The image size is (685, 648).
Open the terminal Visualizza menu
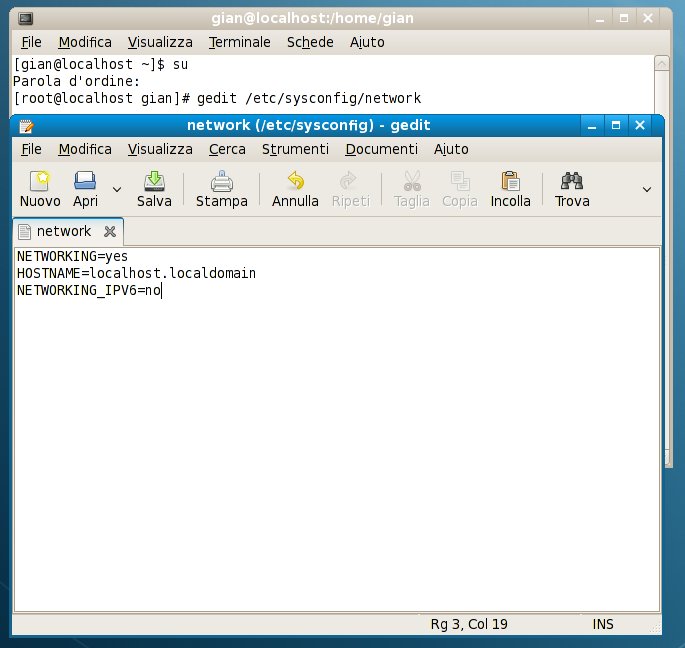160,42
